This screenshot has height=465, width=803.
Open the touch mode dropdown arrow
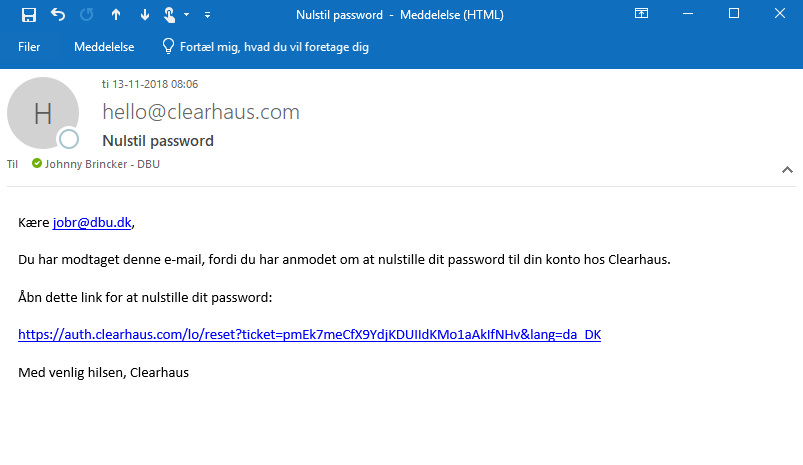coord(186,15)
